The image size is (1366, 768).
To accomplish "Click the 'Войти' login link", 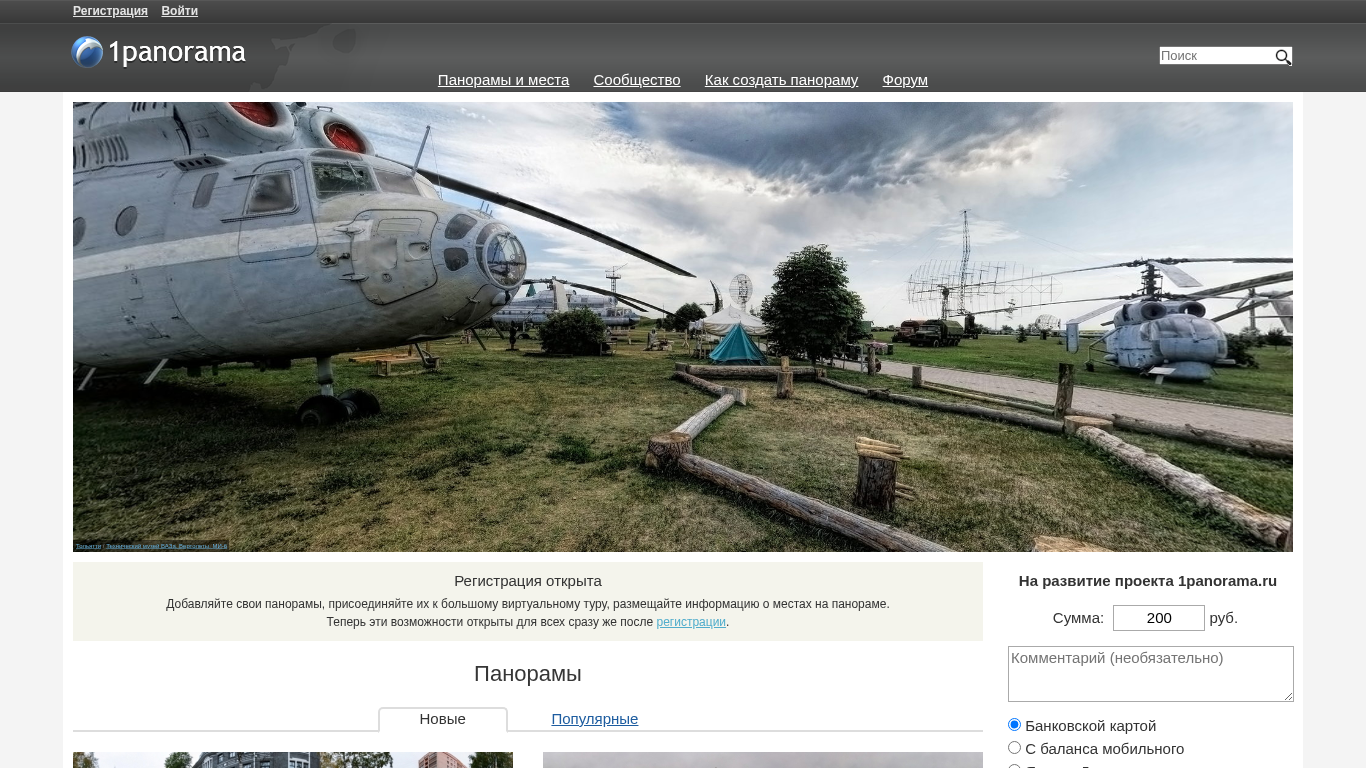I will (179, 11).
